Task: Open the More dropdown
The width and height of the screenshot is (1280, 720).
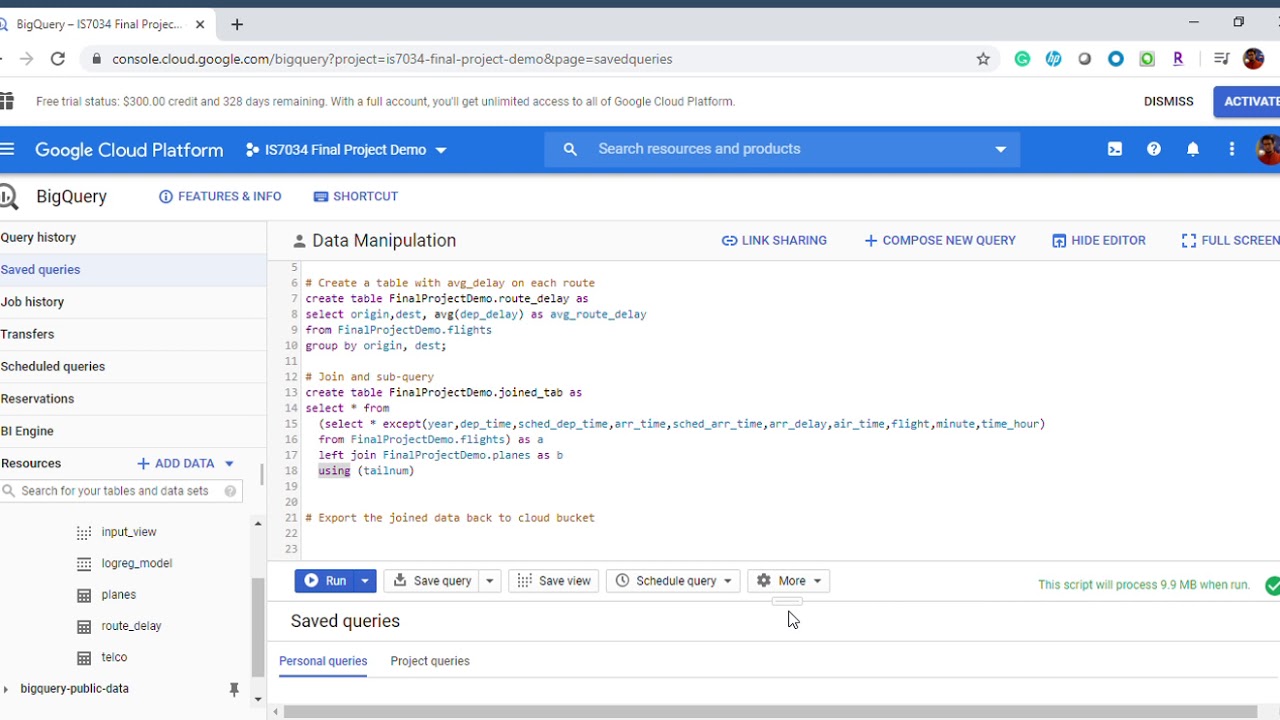Action: click(789, 581)
